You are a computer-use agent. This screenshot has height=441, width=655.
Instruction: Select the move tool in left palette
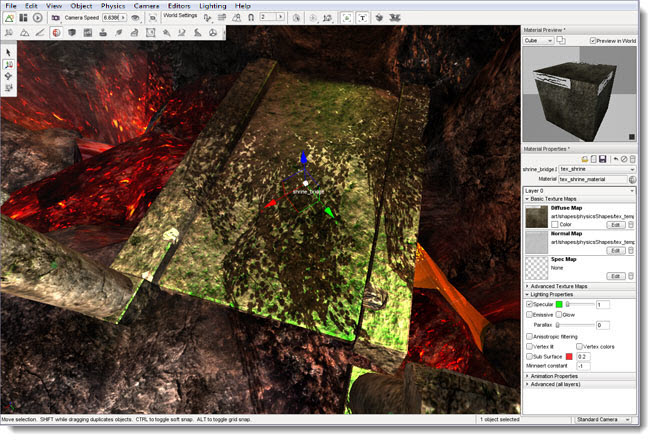pyautogui.click(x=8, y=64)
